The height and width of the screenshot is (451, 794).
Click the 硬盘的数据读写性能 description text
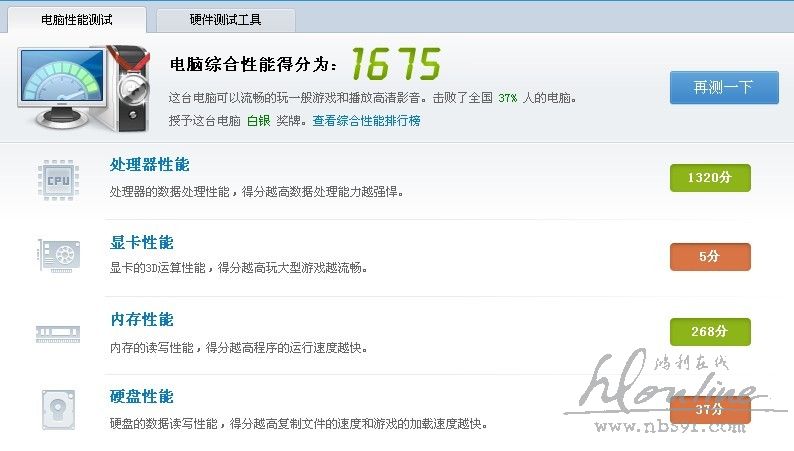(x=298, y=424)
